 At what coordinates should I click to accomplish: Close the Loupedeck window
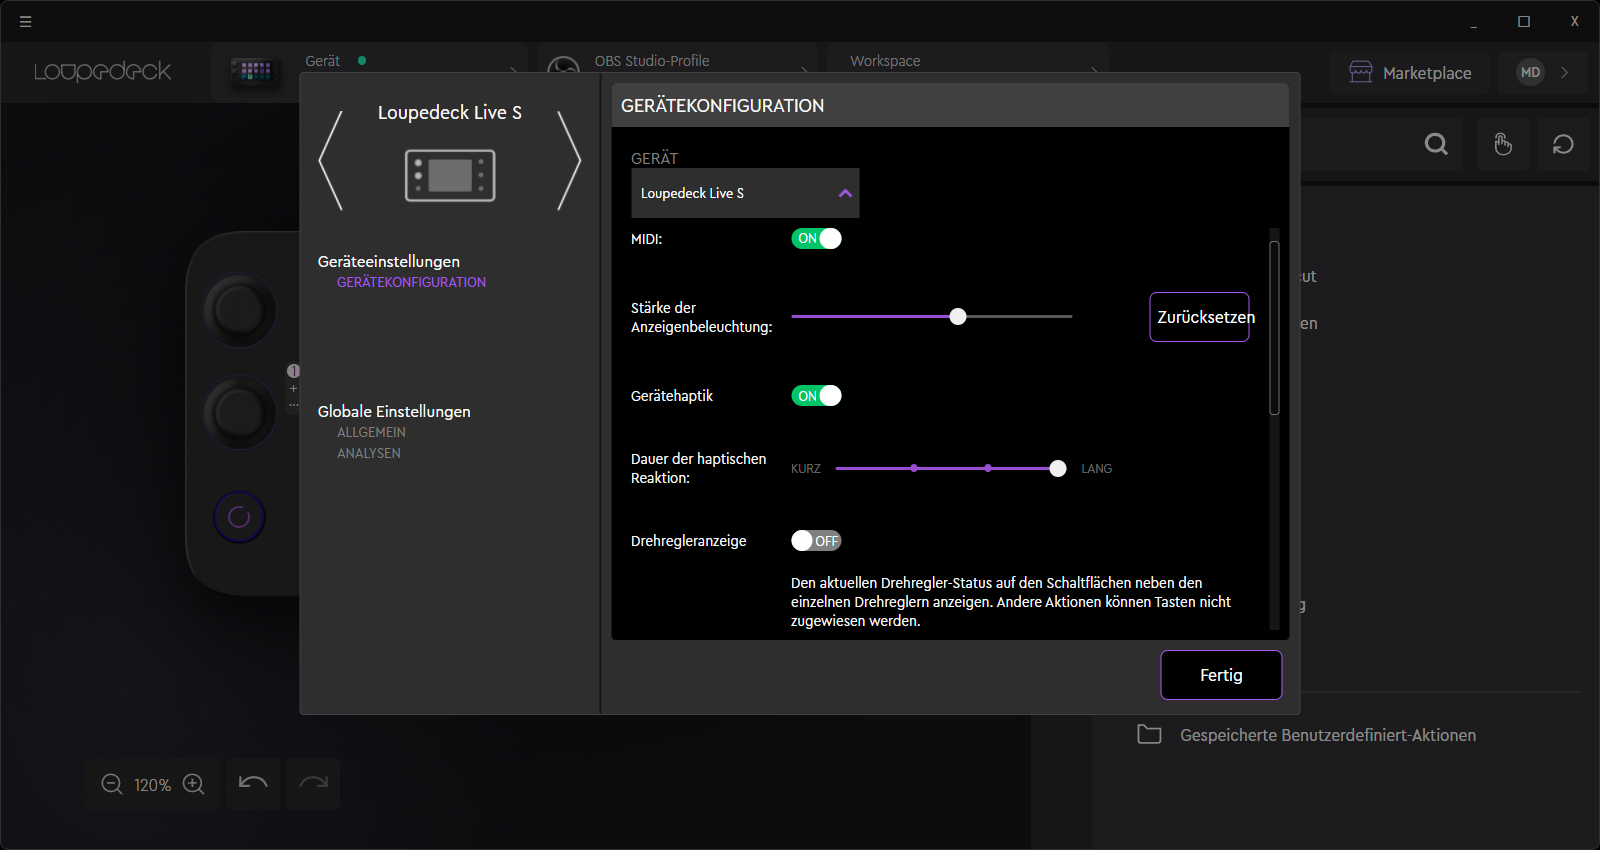pyautogui.click(x=1574, y=21)
